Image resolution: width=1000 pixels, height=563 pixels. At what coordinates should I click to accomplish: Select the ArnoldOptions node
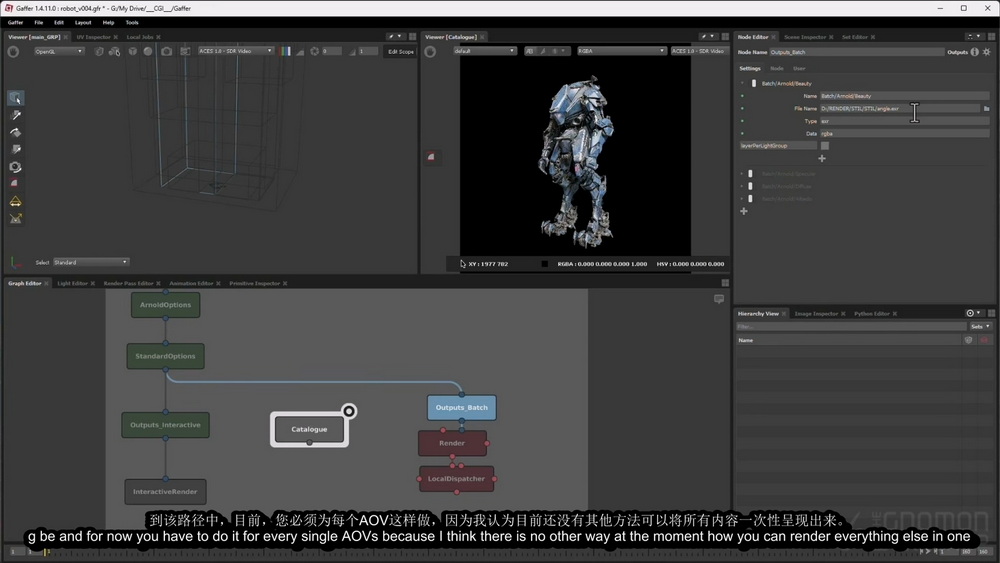click(x=166, y=305)
